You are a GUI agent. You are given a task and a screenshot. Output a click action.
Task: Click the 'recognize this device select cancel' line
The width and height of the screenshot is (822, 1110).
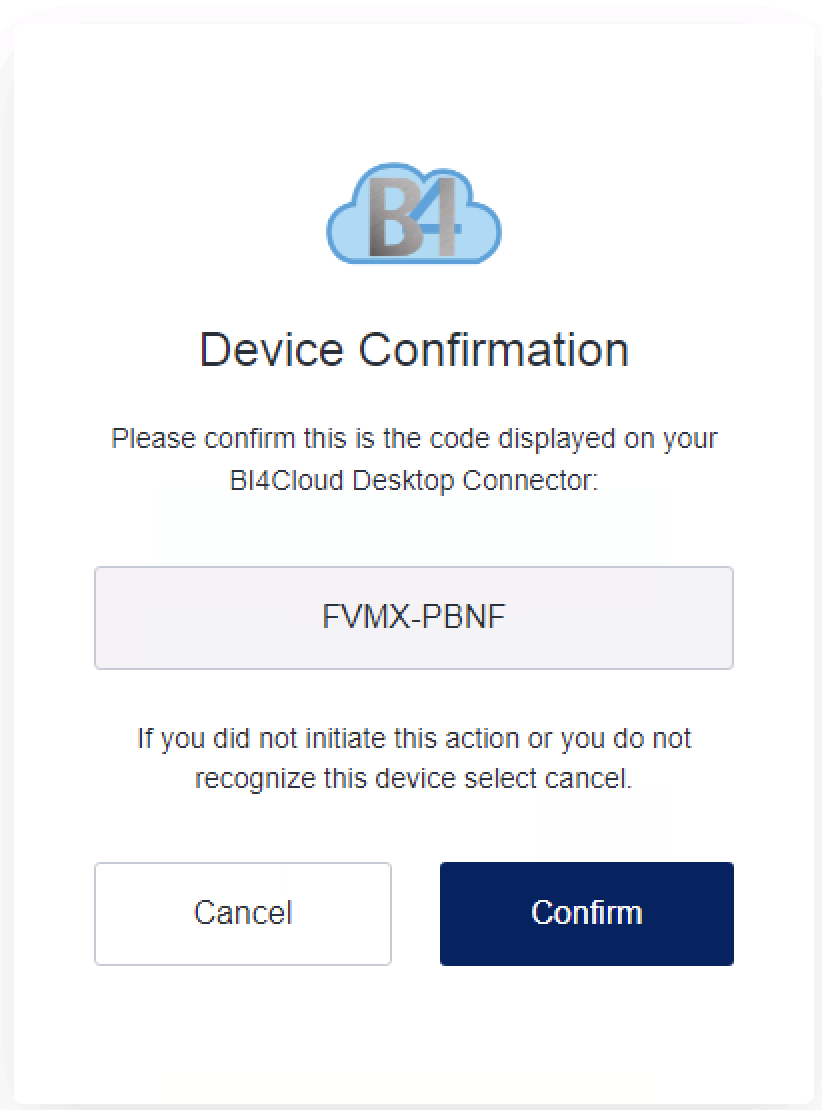click(413, 779)
